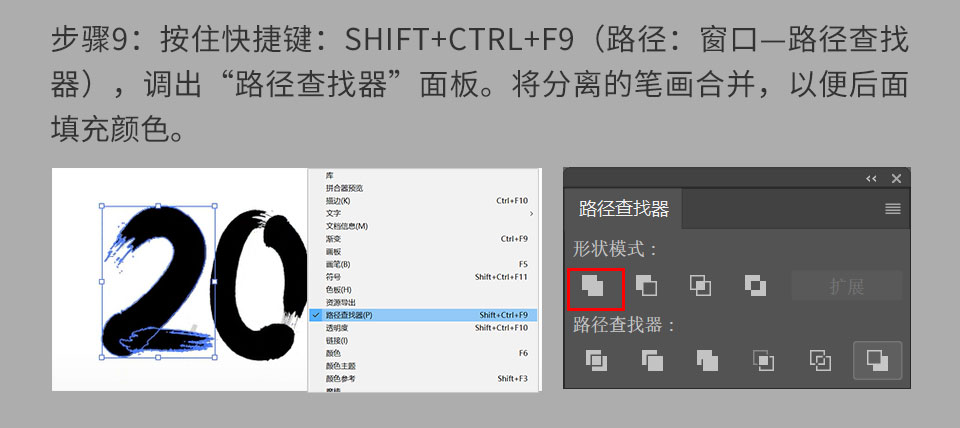Screen dimensions: 960x428
Task: Click the Crop pathfinder icon
Action: click(763, 360)
